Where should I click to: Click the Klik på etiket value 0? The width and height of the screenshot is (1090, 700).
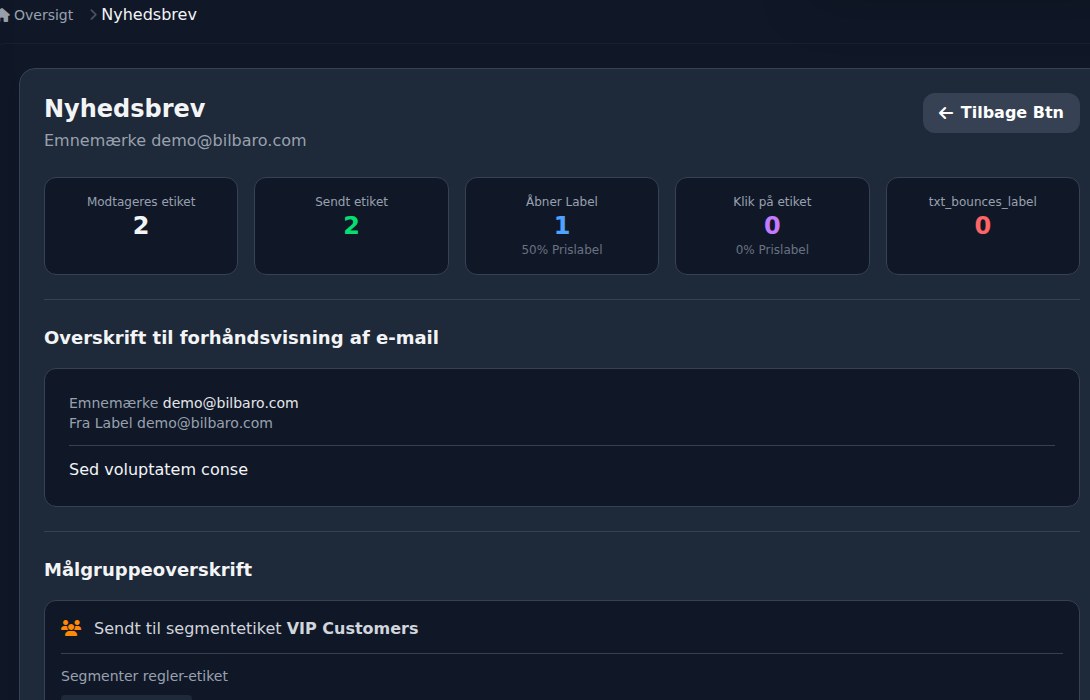(772, 225)
